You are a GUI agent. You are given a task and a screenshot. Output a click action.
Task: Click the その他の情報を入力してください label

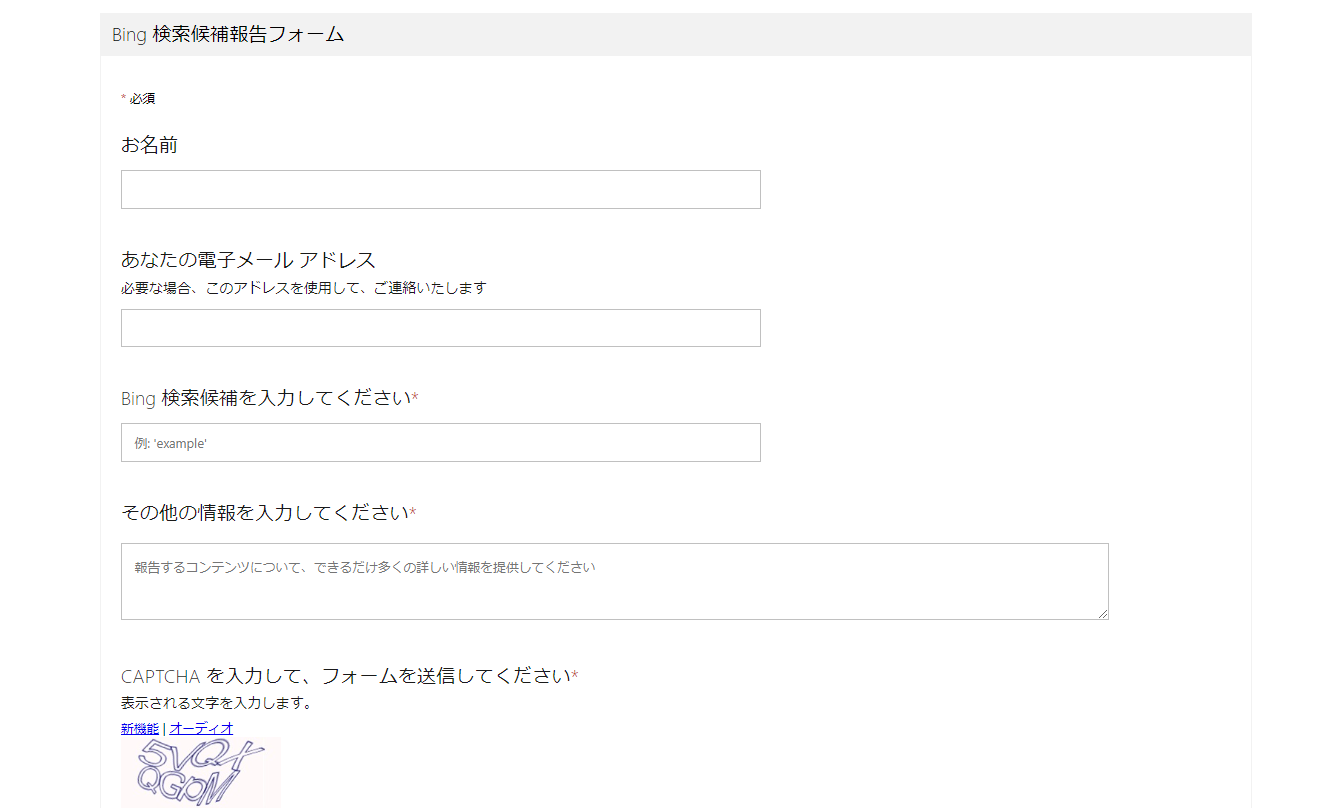(268, 513)
